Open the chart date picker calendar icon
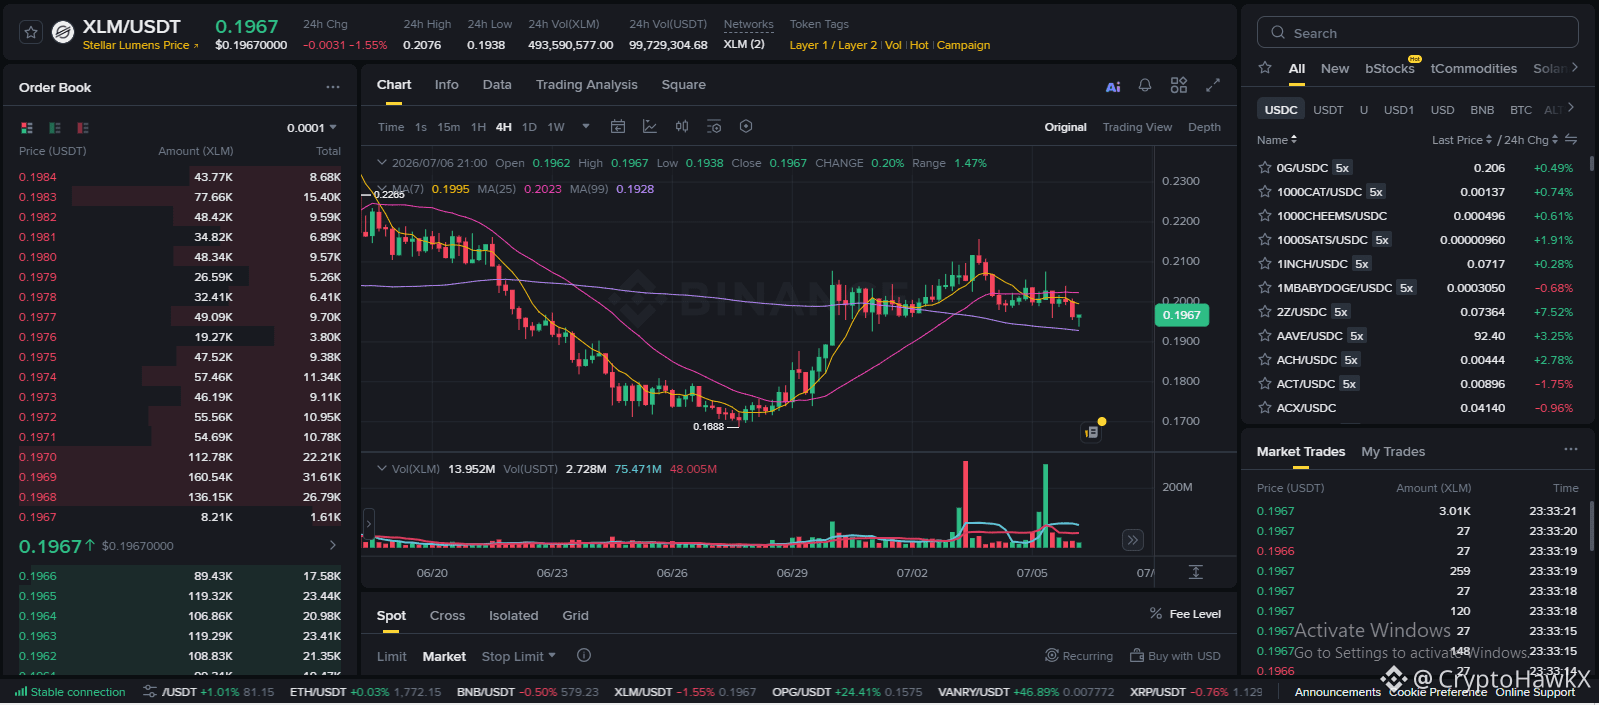 (618, 127)
